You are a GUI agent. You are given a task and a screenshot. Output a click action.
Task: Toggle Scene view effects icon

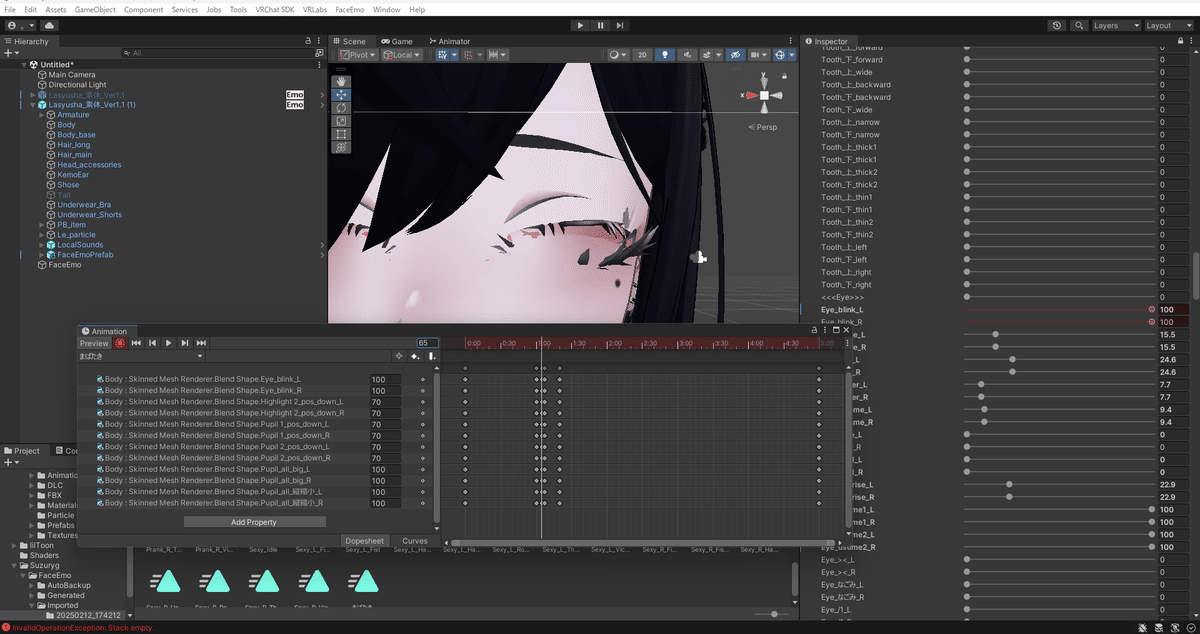tap(709, 55)
